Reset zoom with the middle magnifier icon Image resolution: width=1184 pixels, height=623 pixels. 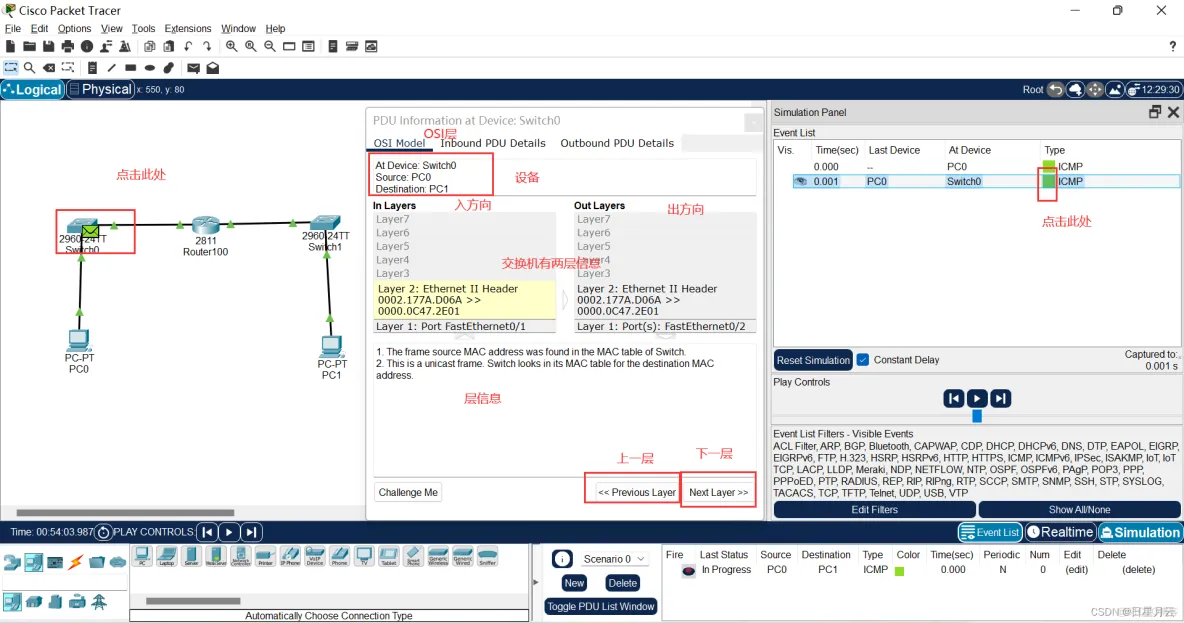[x=251, y=47]
